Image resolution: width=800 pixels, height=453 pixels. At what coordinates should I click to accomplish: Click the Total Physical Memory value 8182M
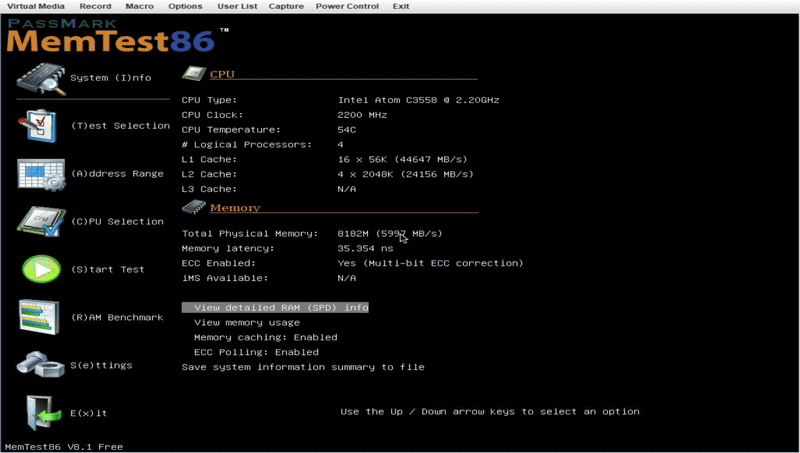click(x=390, y=233)
